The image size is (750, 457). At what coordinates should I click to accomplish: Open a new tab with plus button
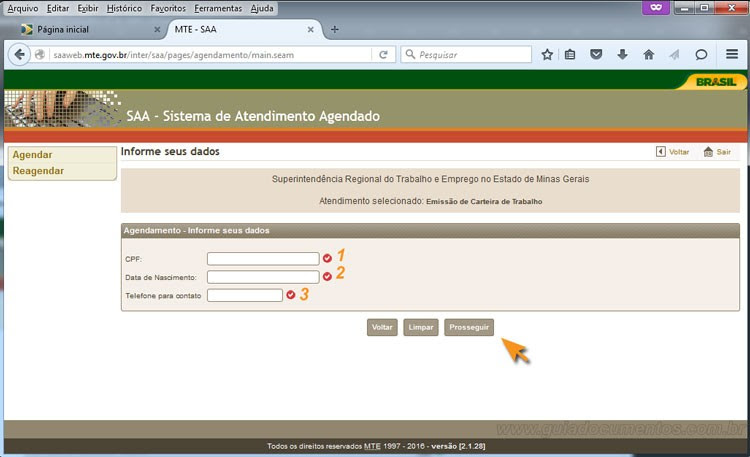pyautogui.click(x=334, y=30)
